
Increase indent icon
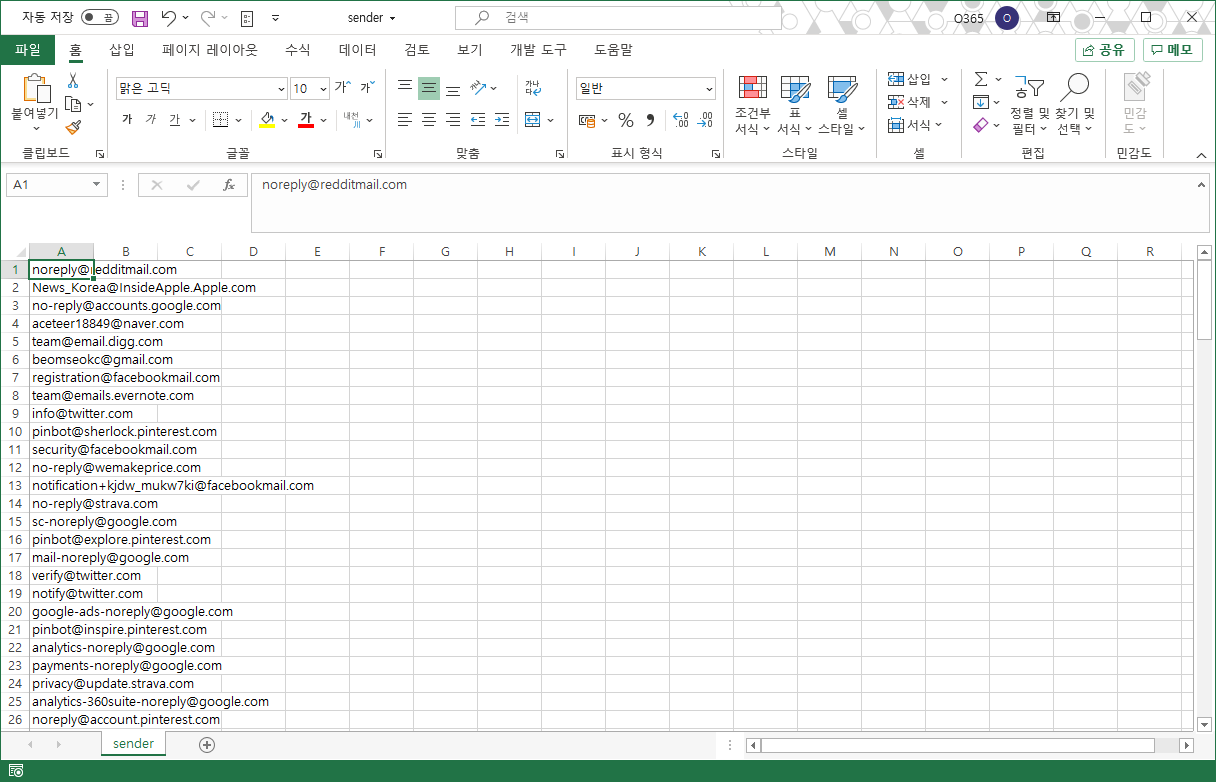502,120
